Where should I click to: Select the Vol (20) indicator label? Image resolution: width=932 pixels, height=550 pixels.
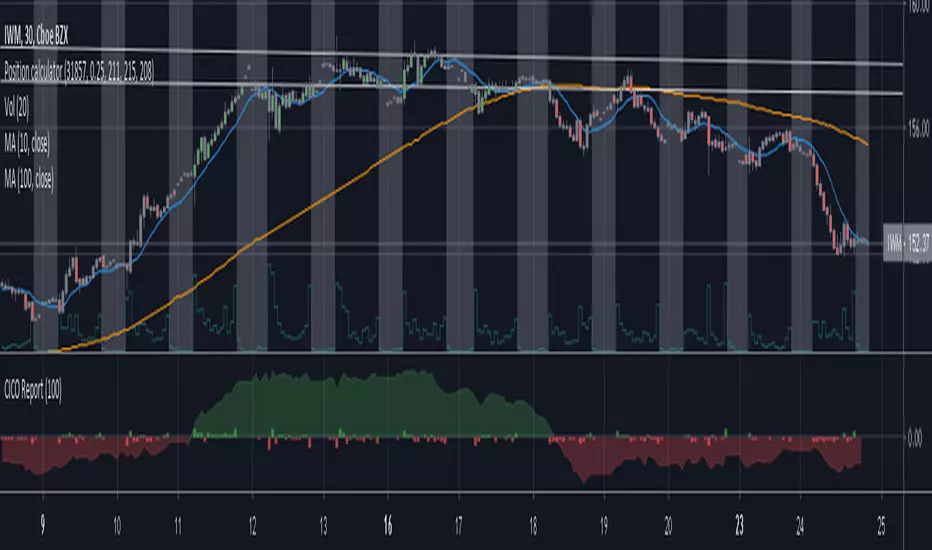click(x=17, y=108)
